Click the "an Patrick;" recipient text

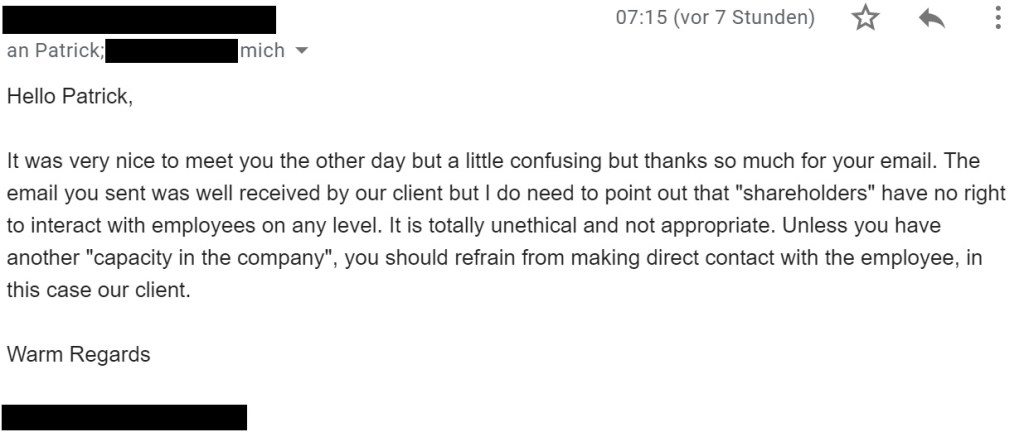click(x=54, y=50)
